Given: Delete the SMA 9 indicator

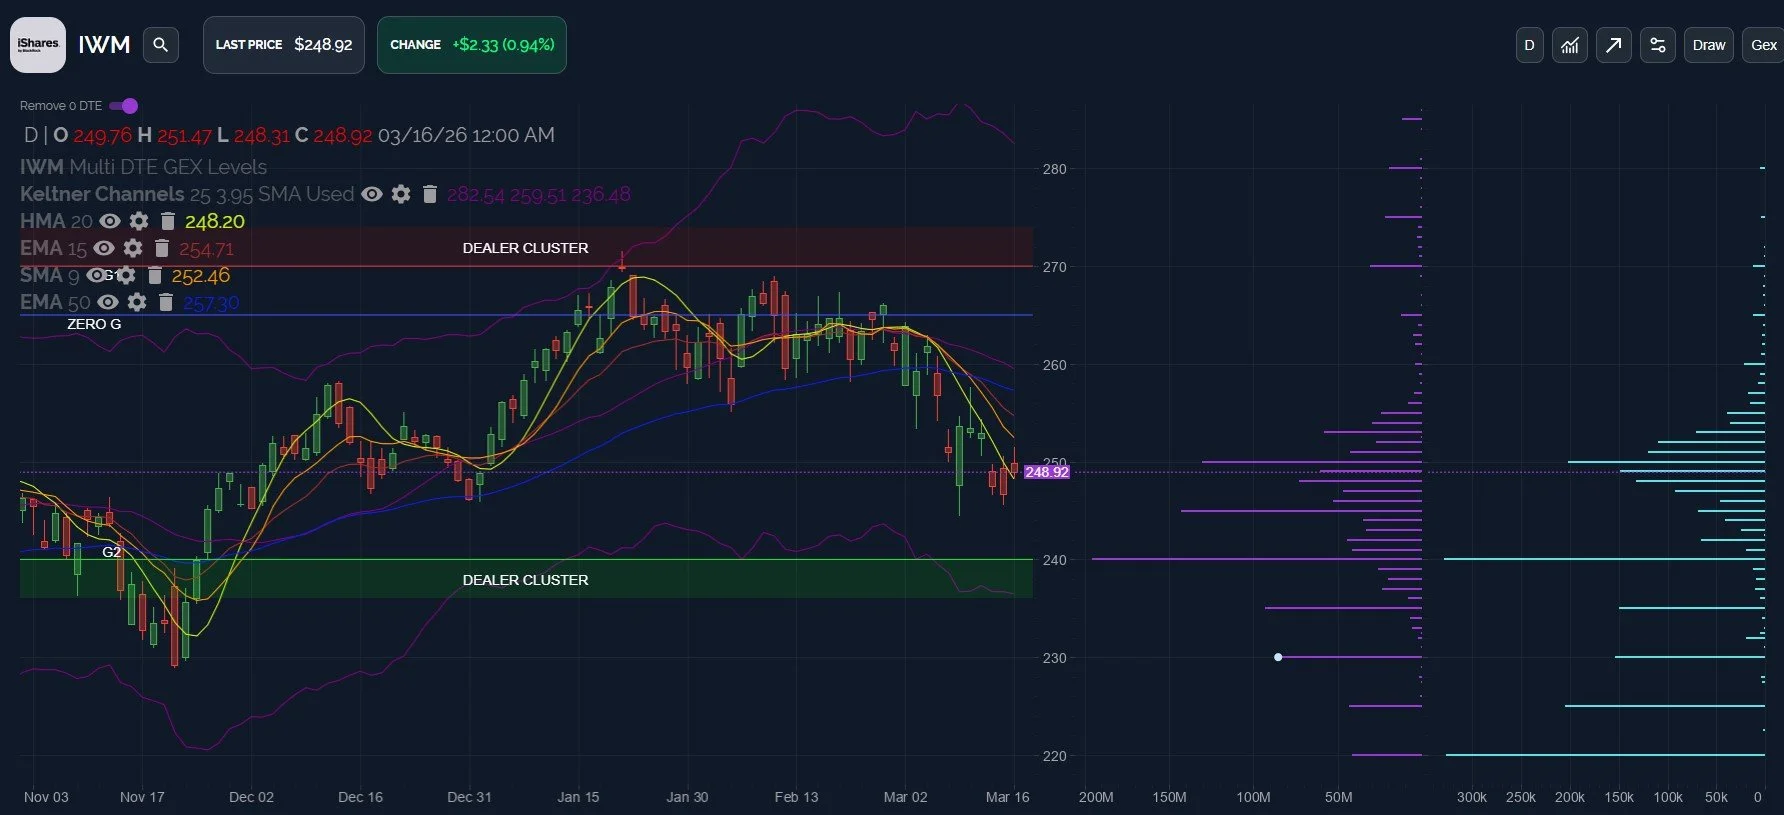Looking at the screenshot, I should pyautogui.click(x=155, y=275).
